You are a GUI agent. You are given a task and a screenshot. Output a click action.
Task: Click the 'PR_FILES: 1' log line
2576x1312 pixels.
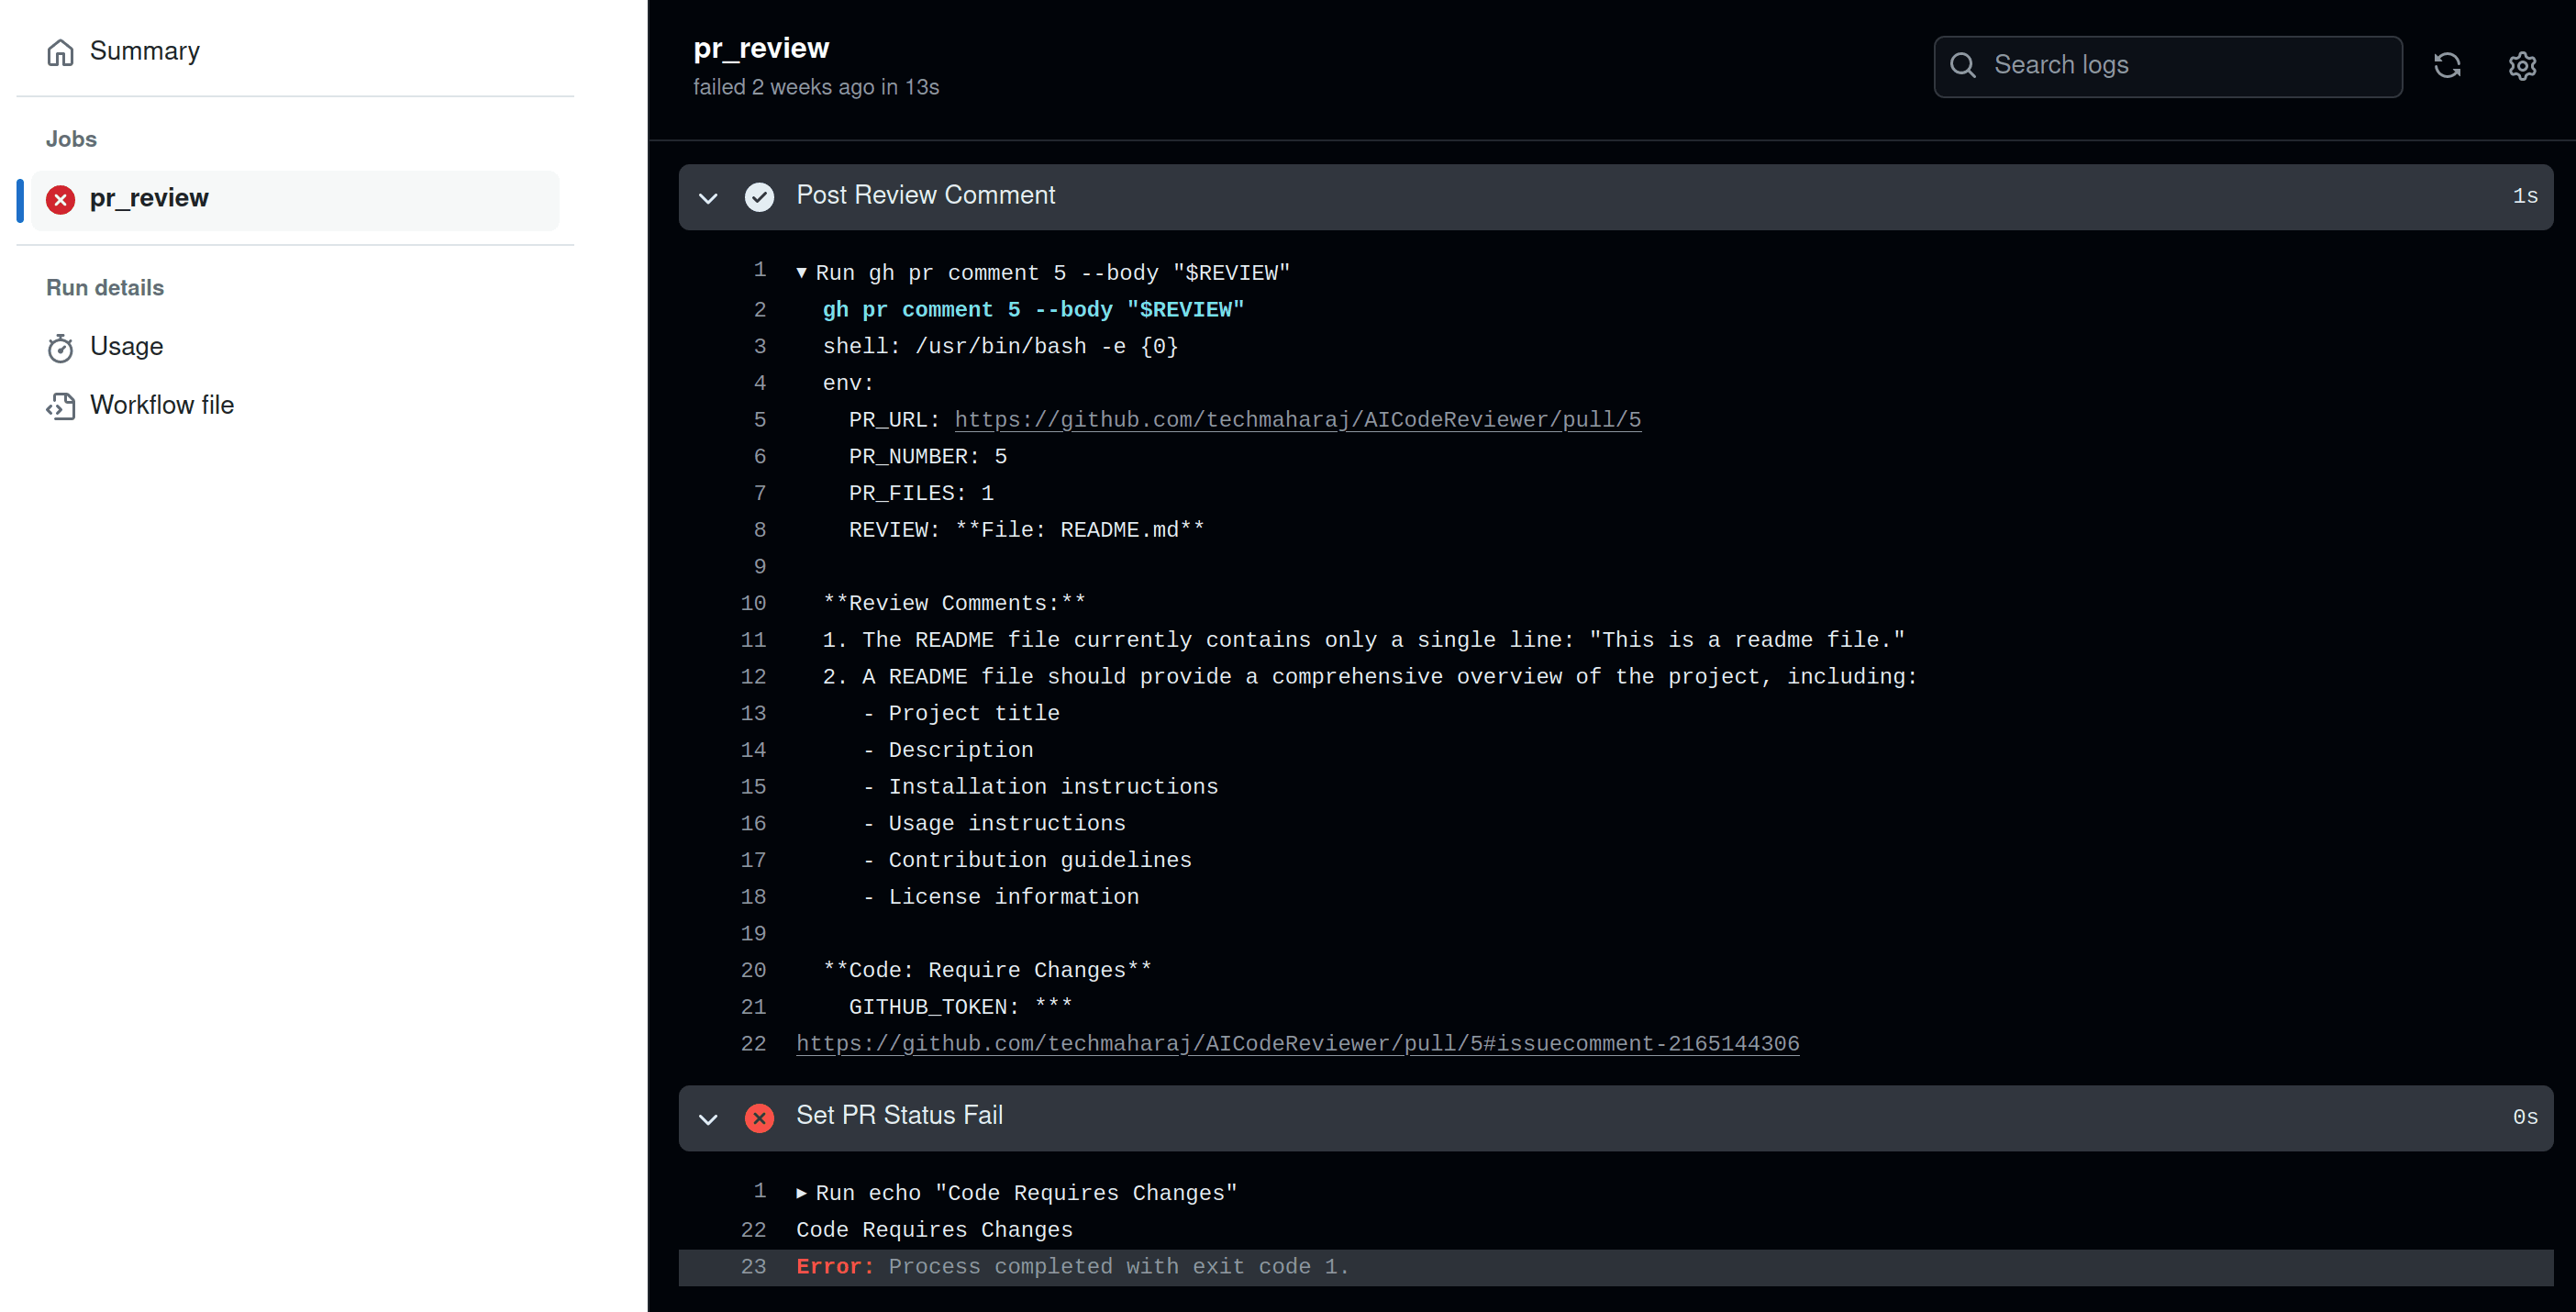[x=921, y=494]
